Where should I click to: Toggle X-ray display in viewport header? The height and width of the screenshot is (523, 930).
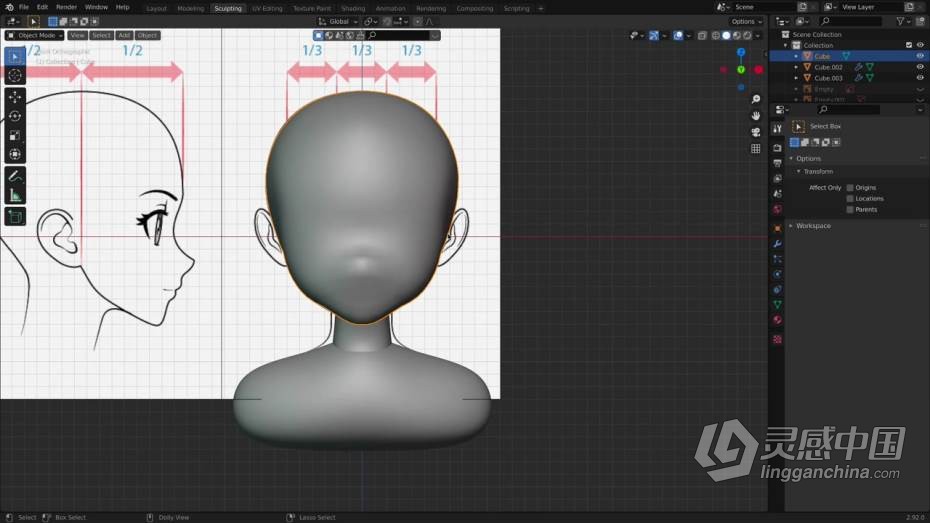(702, 36)
